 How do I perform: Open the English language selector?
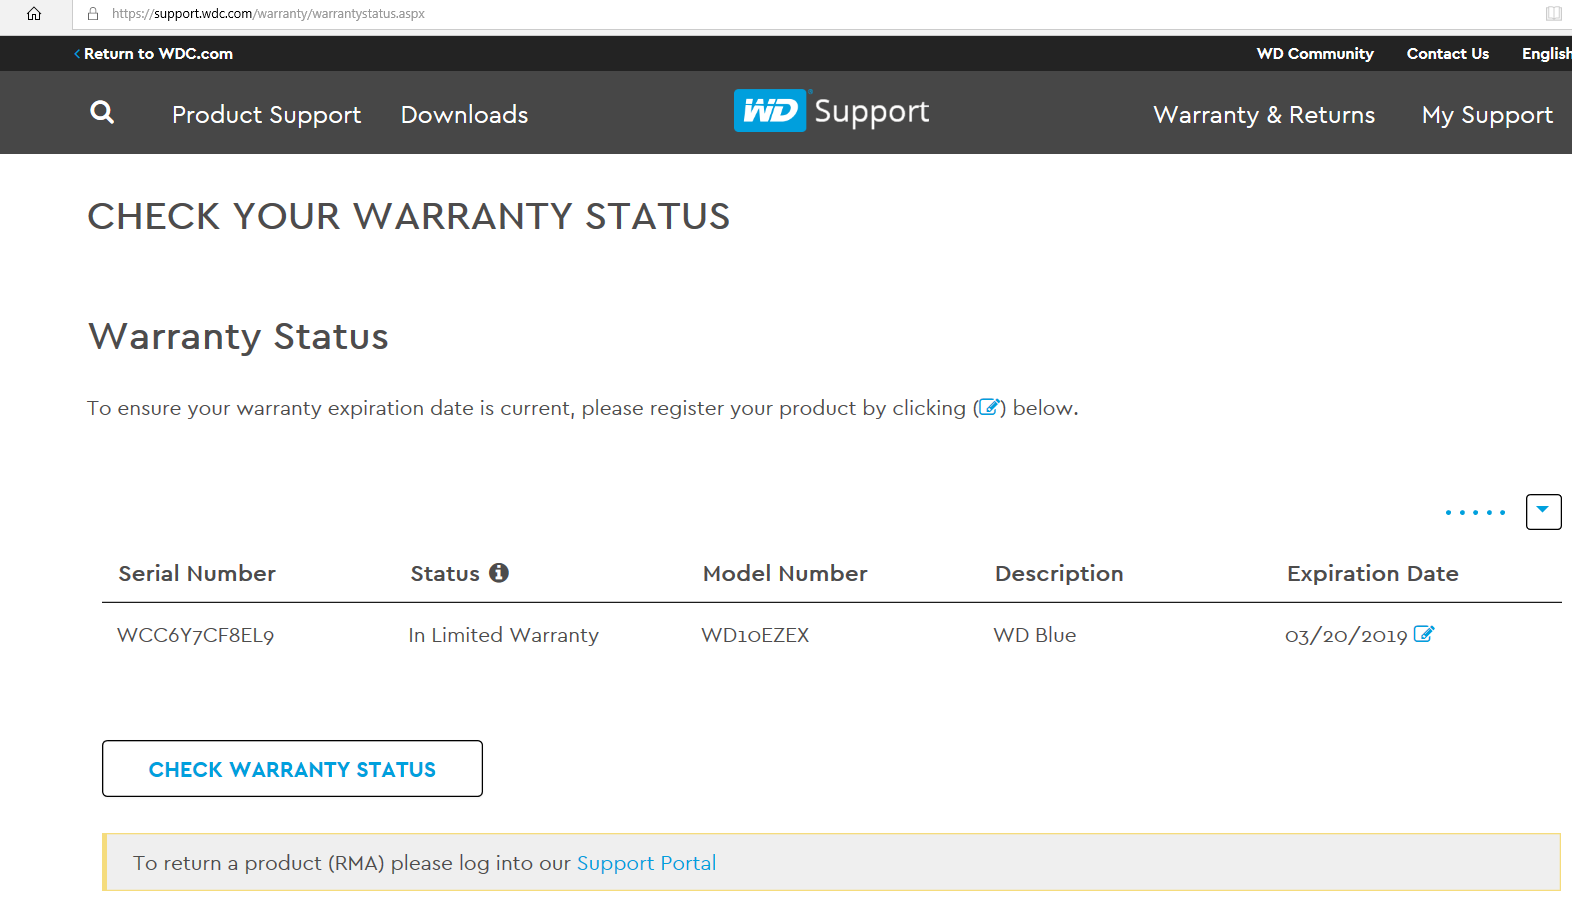pos(1545,54)
